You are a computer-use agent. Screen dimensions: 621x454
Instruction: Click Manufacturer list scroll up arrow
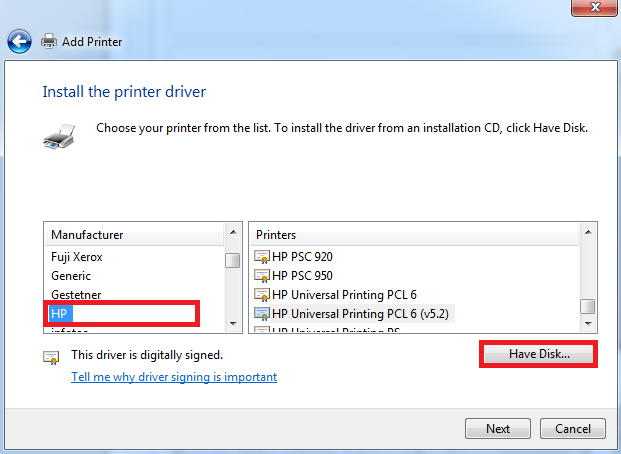(x=233, y=232)
